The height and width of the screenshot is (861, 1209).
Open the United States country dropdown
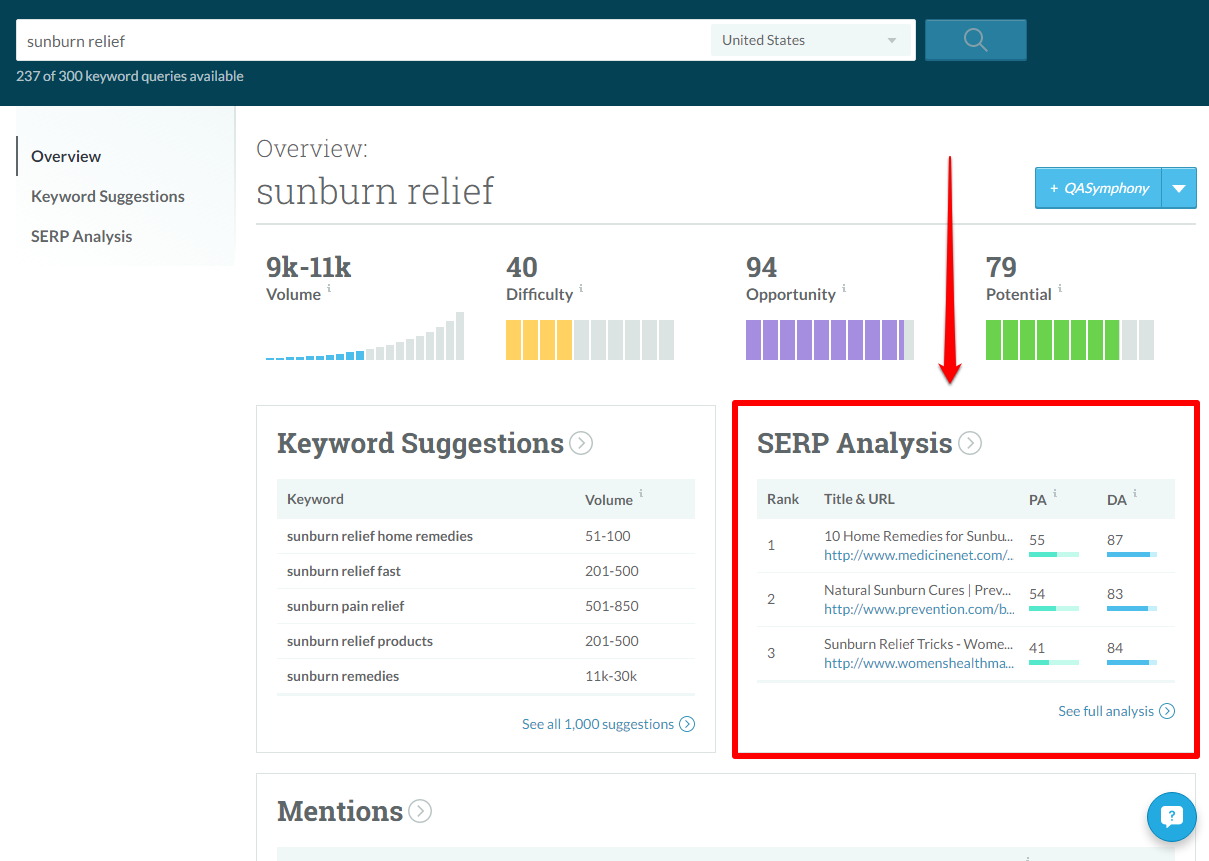click(811, 40)
